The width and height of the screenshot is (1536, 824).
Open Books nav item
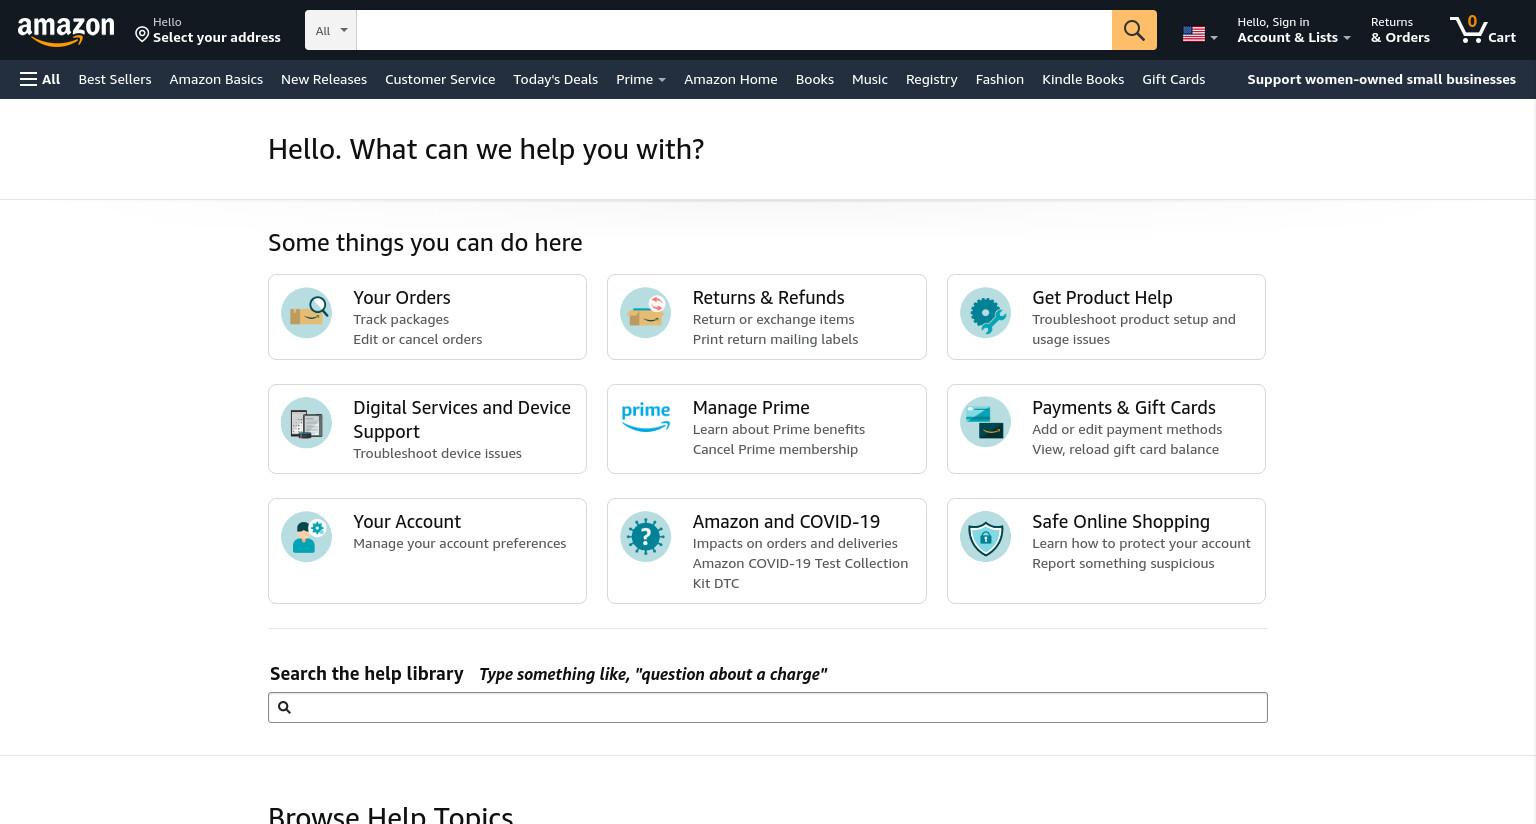coord(815,79)
